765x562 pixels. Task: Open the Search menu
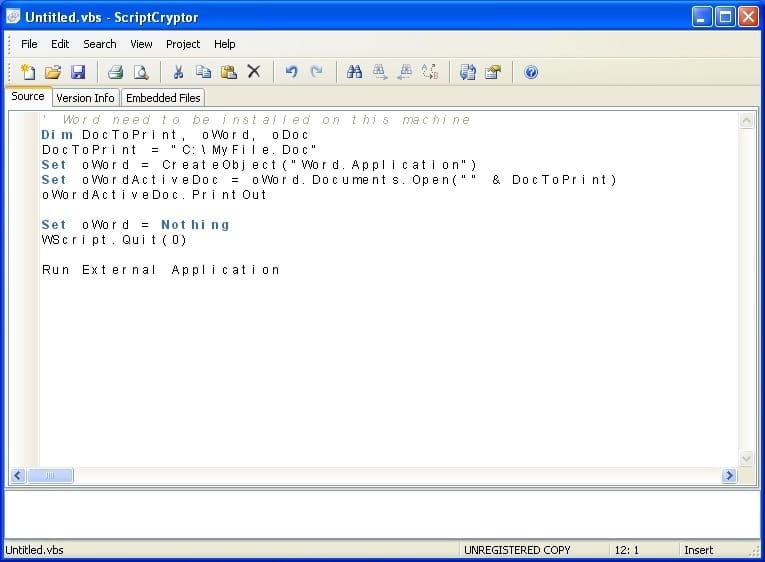[100, 44]
